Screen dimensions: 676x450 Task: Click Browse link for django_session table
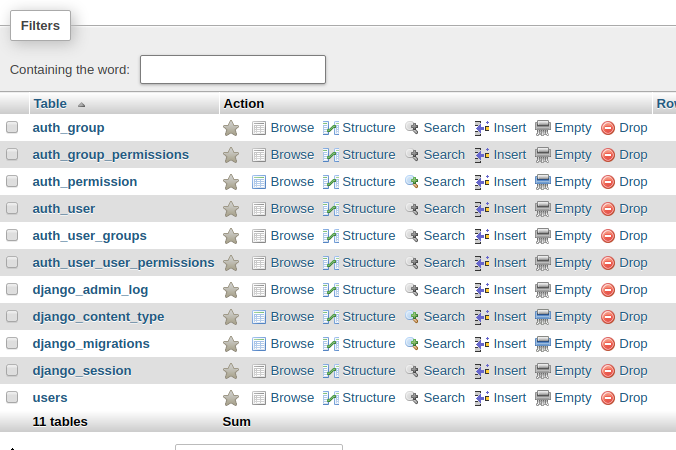292,371
